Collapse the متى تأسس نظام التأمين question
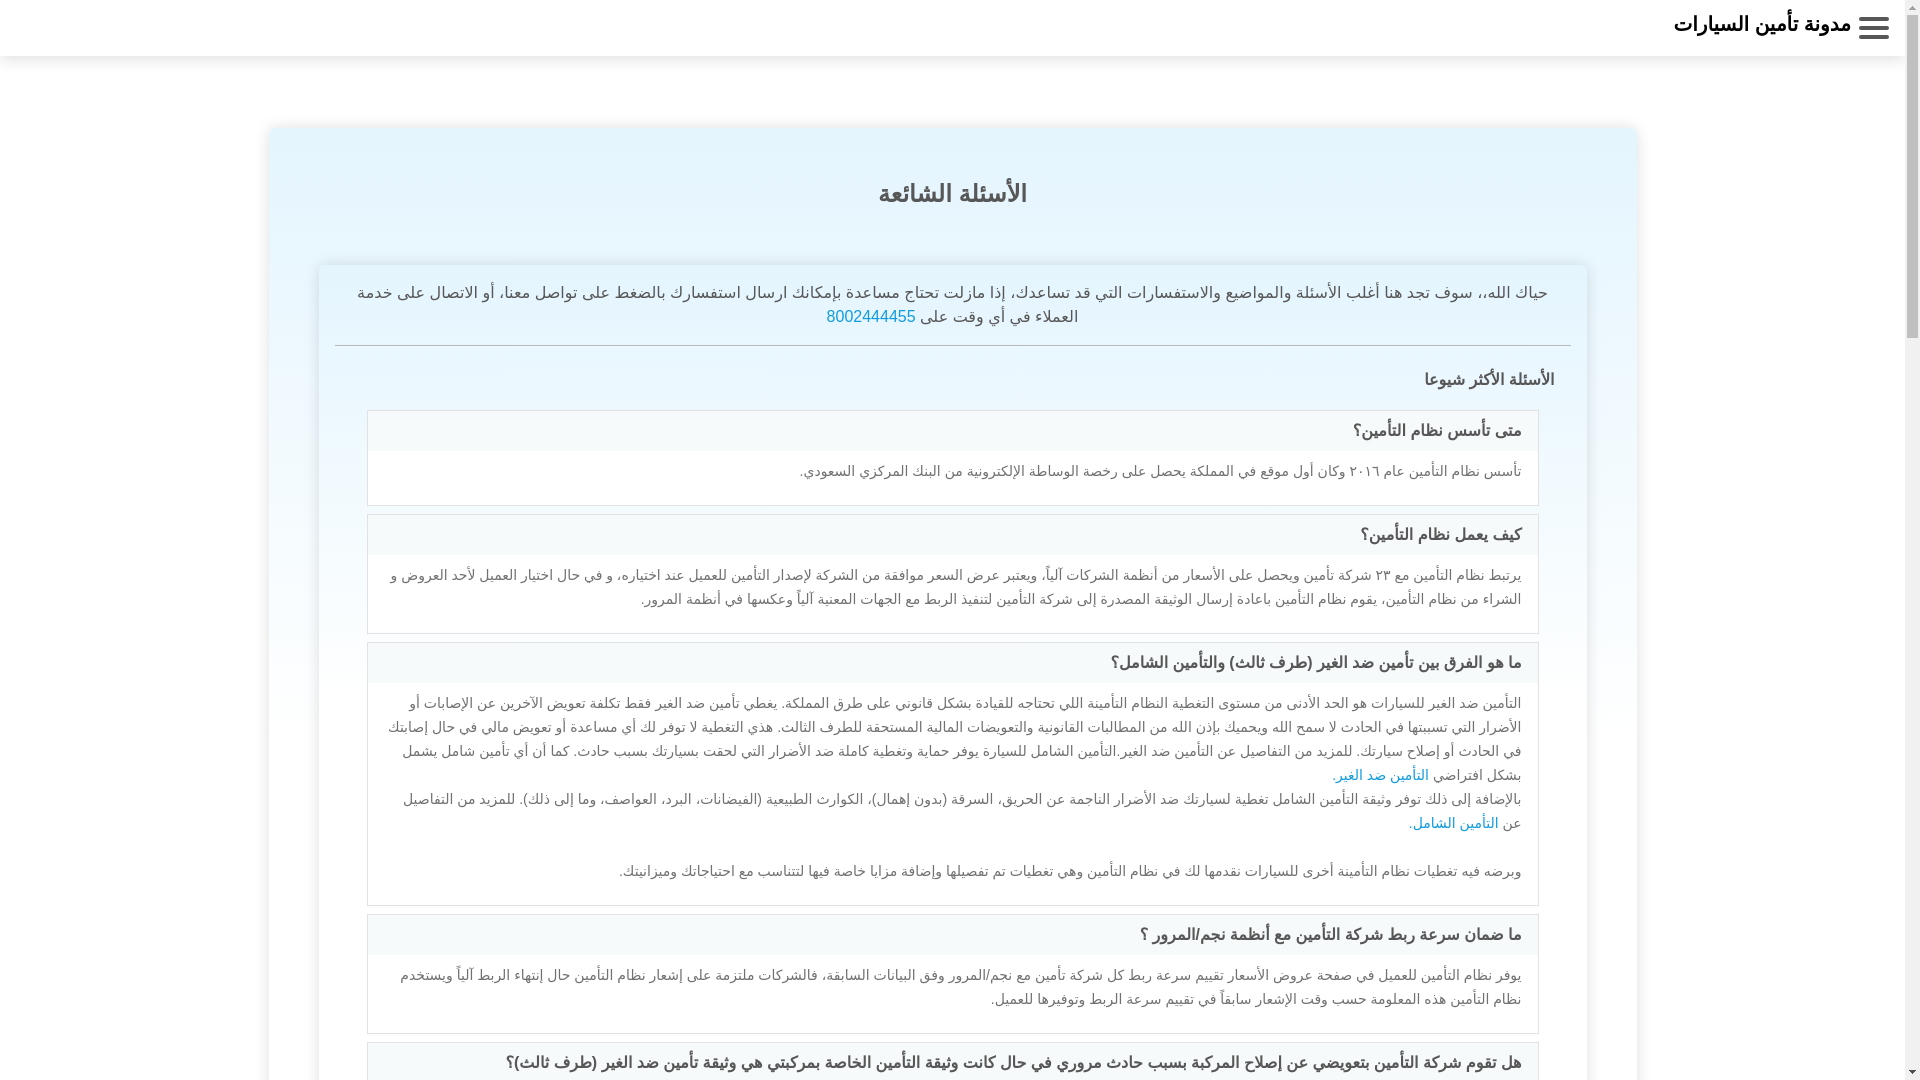Viewport: 1920px width, 1080px height. (x=1436, y=431)
